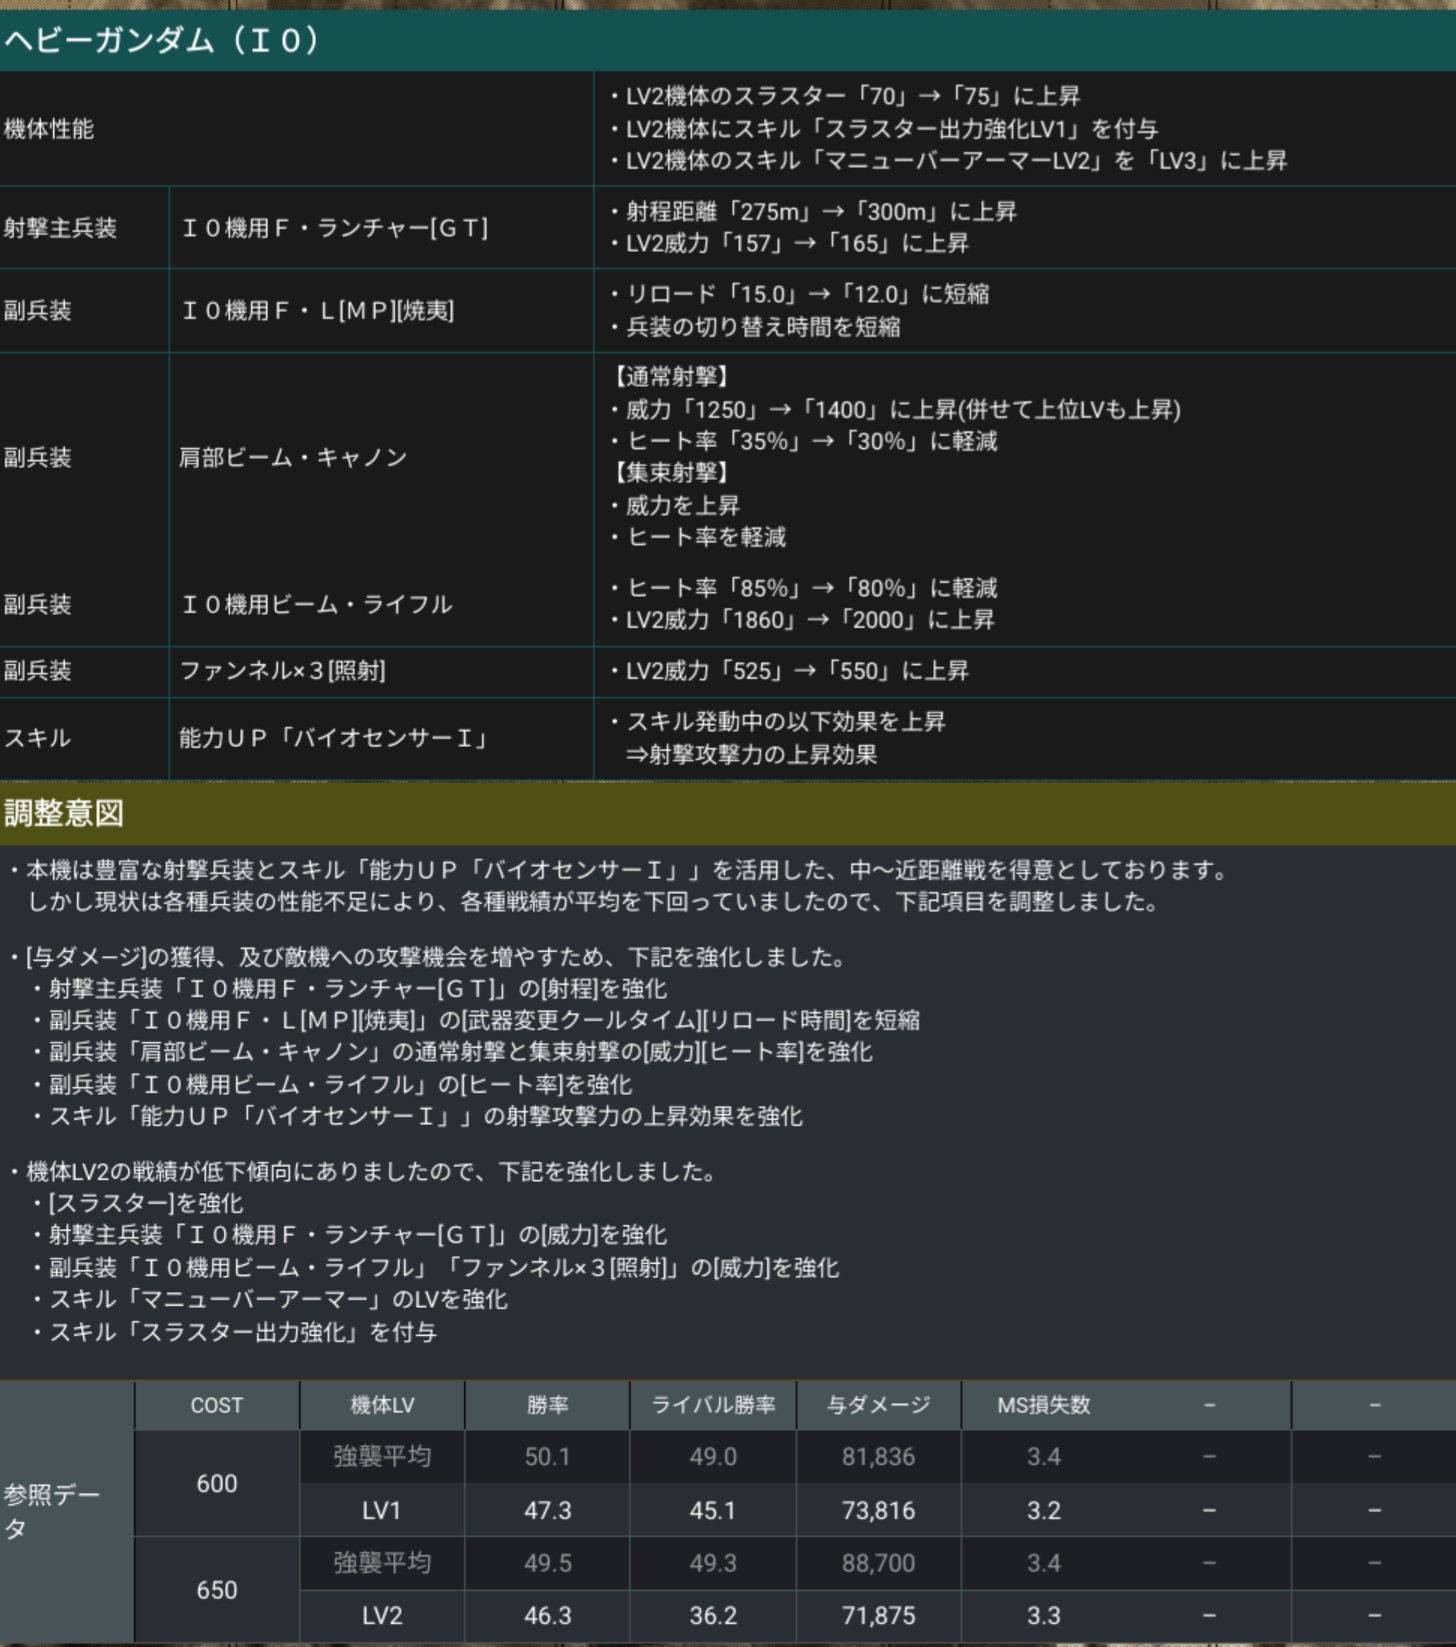Viewport: 1456px width, 1647px height.
Task: Select the LV2威力「1860」→「2000」 line
Action: pyautogui.click(x=802, y=620)
